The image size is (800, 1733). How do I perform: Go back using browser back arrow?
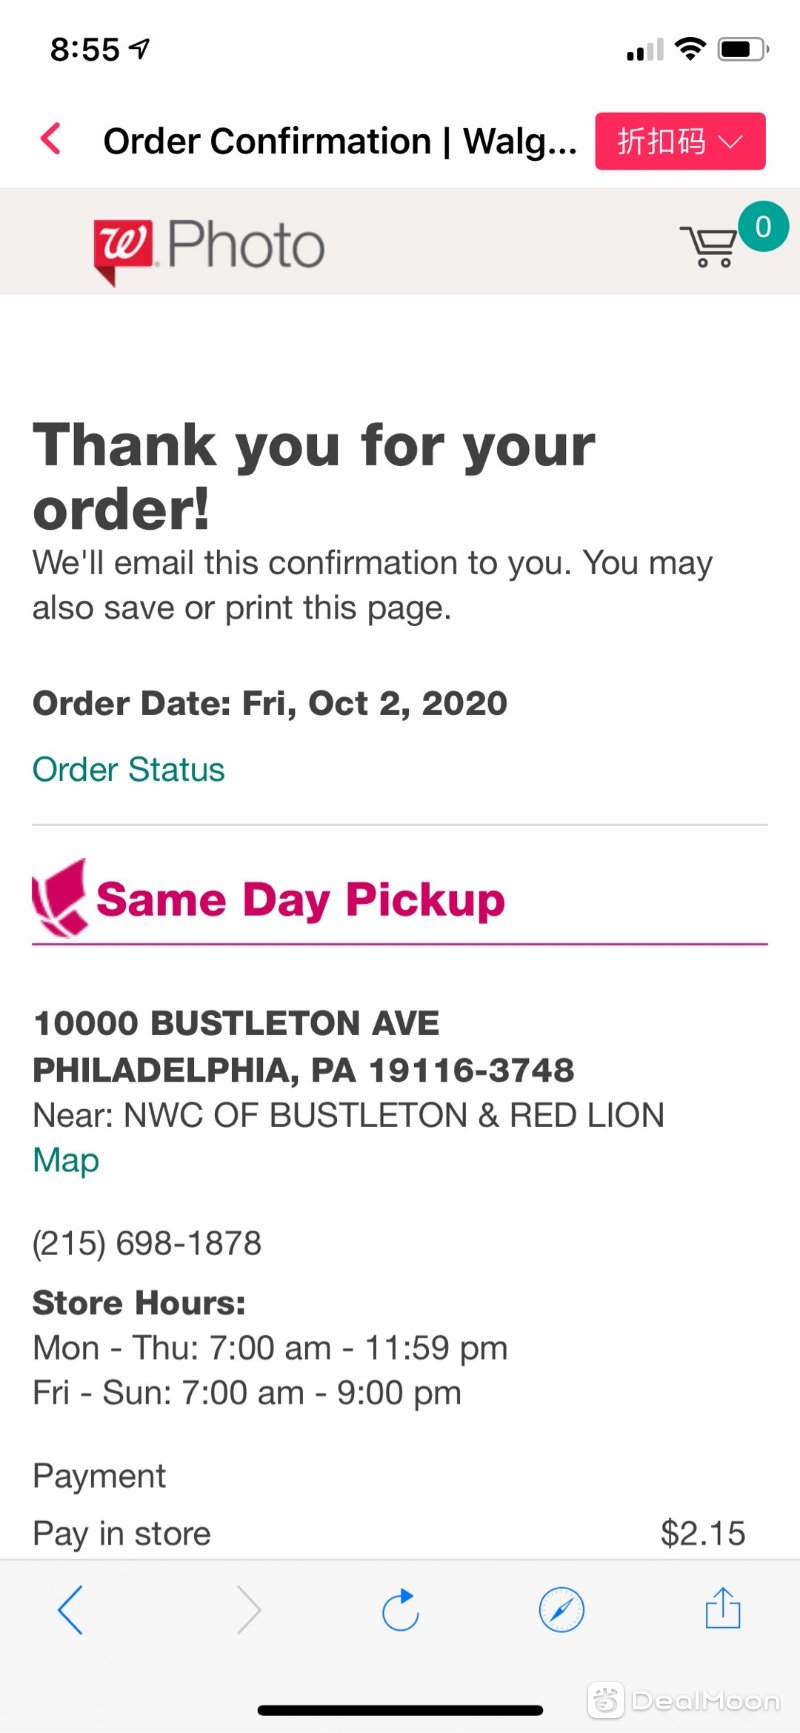coord(70,1610)
